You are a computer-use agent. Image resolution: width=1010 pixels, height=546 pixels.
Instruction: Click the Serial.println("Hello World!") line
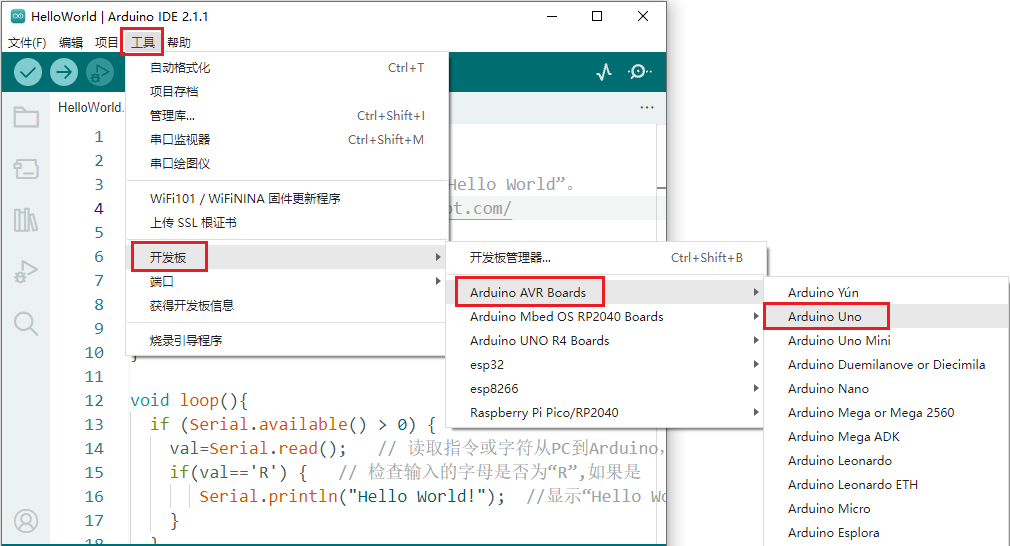click(x=352, y=496)
